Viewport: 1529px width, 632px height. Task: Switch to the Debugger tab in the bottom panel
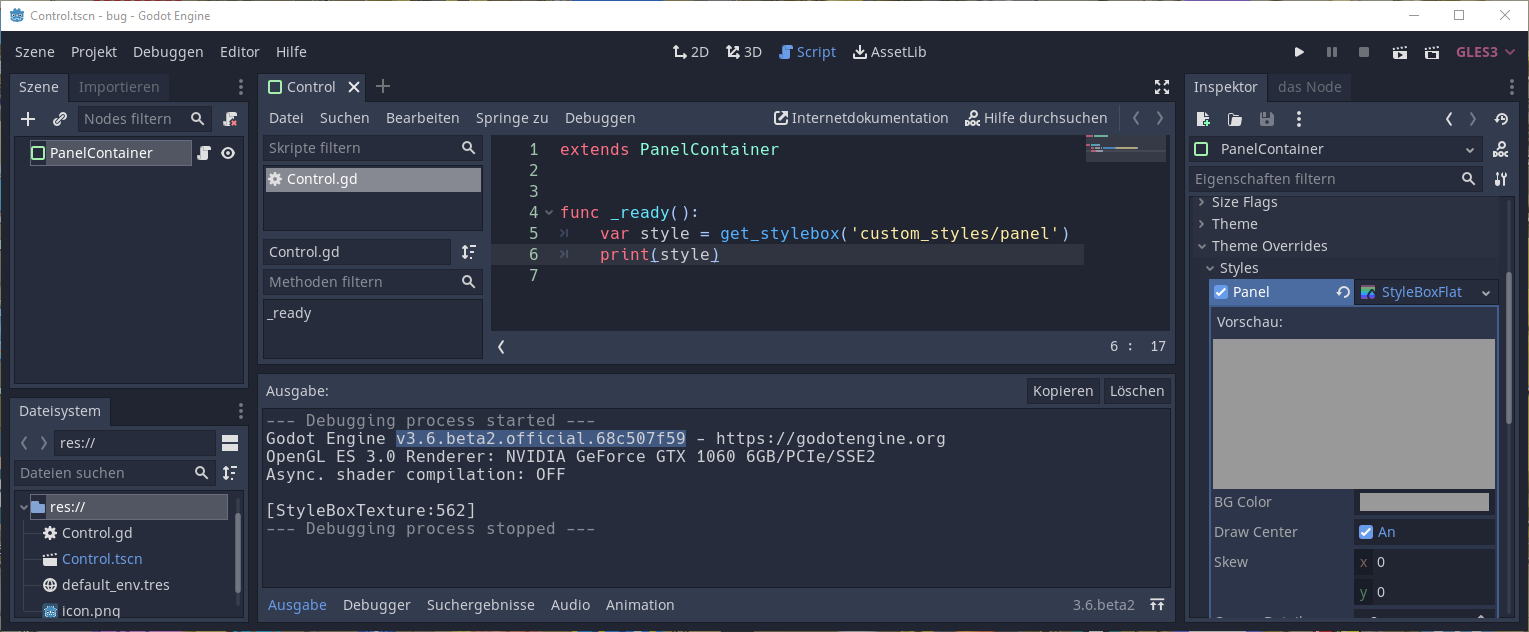pos(377,604)
